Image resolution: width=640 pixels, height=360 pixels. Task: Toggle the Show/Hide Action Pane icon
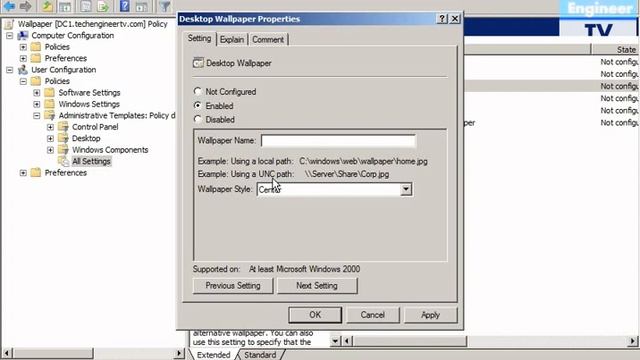[141, 6]
